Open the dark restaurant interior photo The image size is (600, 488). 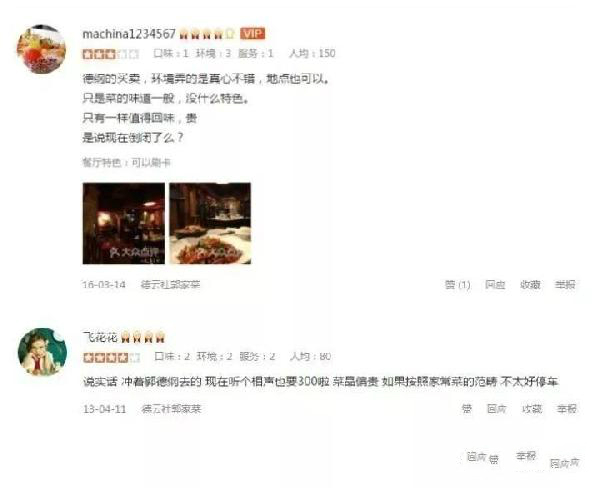(x=124, y=224)
